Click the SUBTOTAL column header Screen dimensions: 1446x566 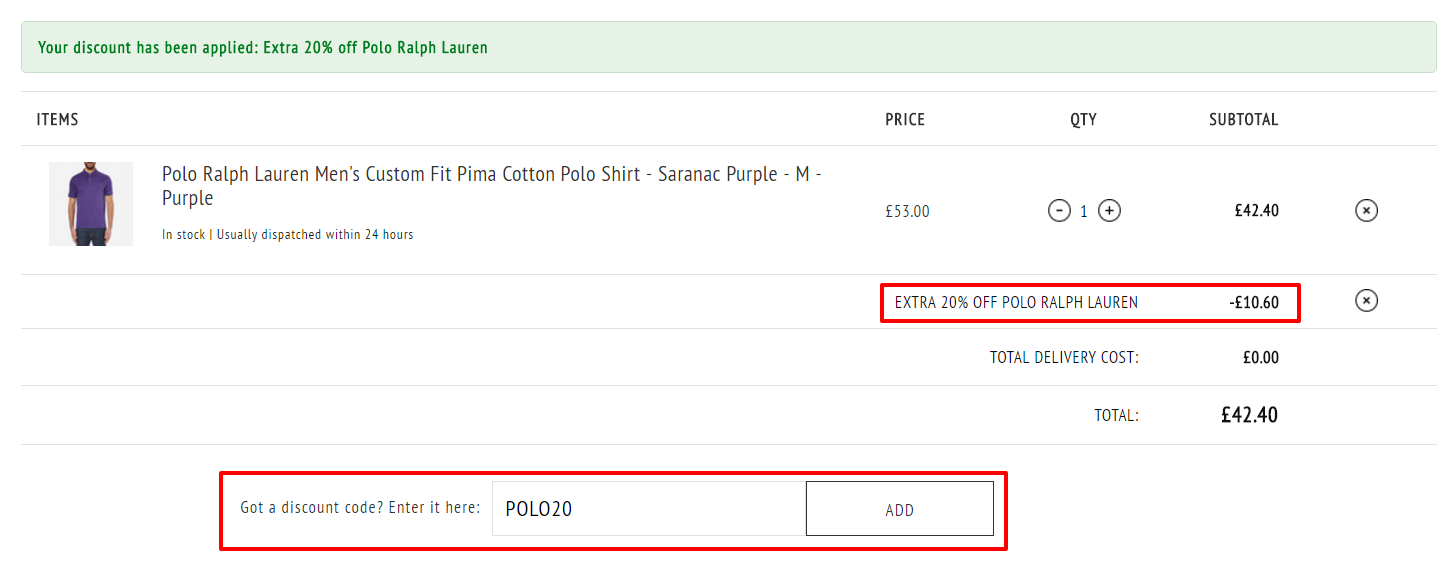tap(1243, 119)
